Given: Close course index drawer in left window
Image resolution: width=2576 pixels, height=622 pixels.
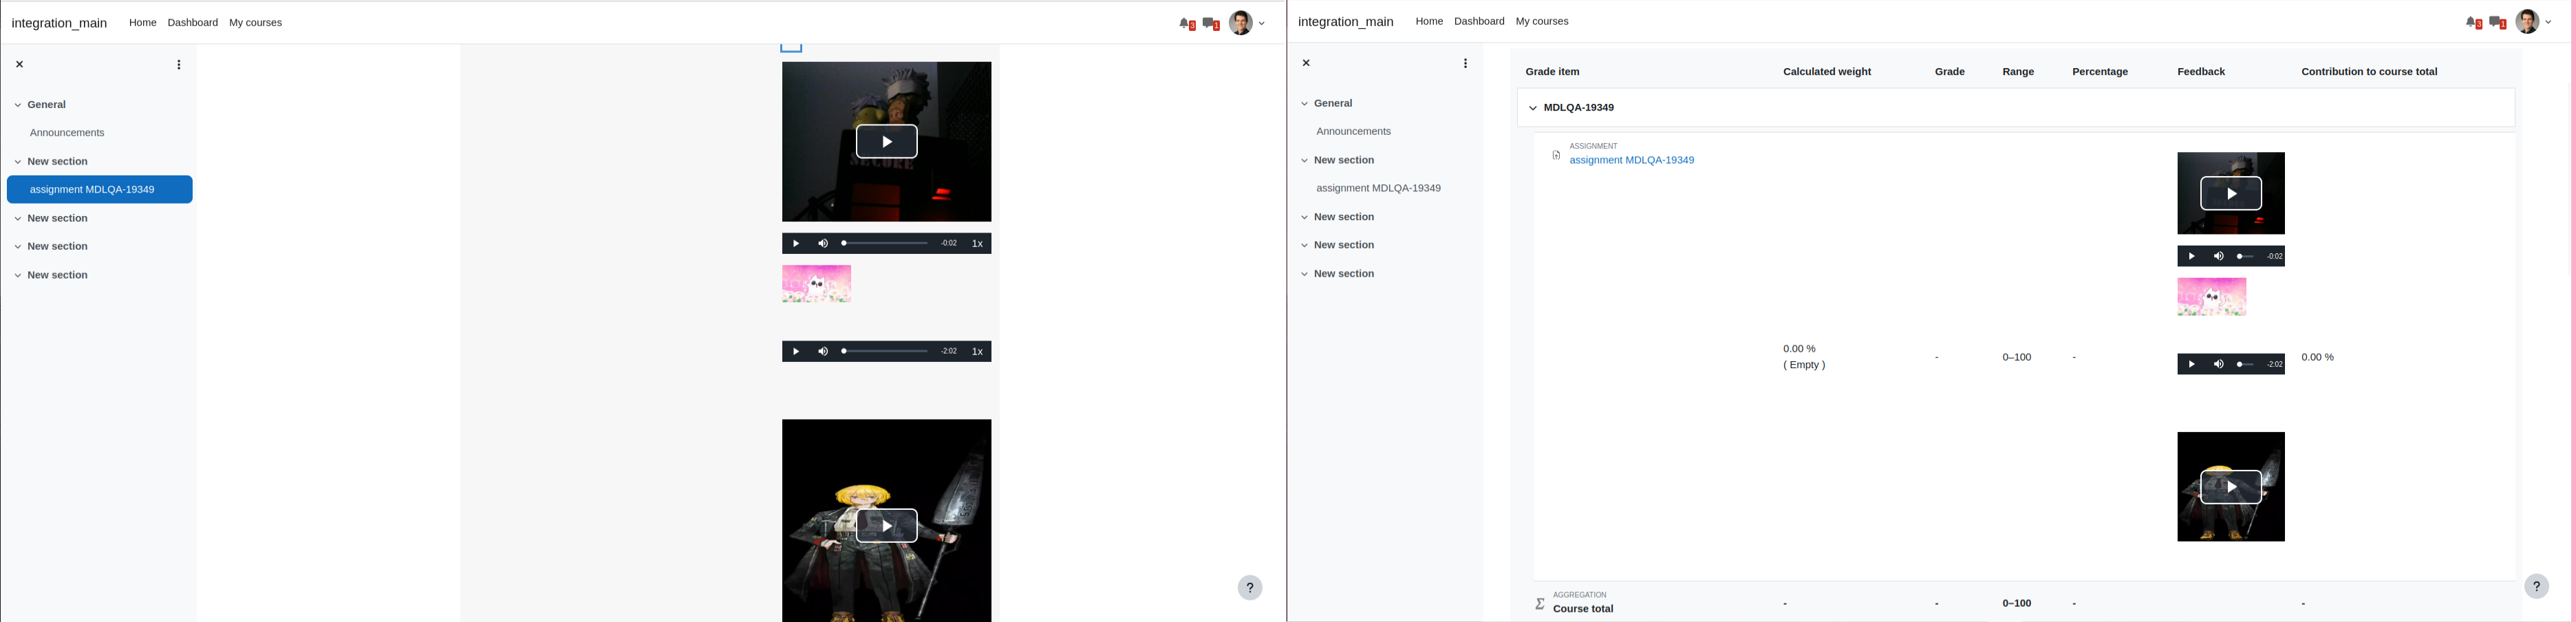Looking at the screenshot, I should (19, 64).
